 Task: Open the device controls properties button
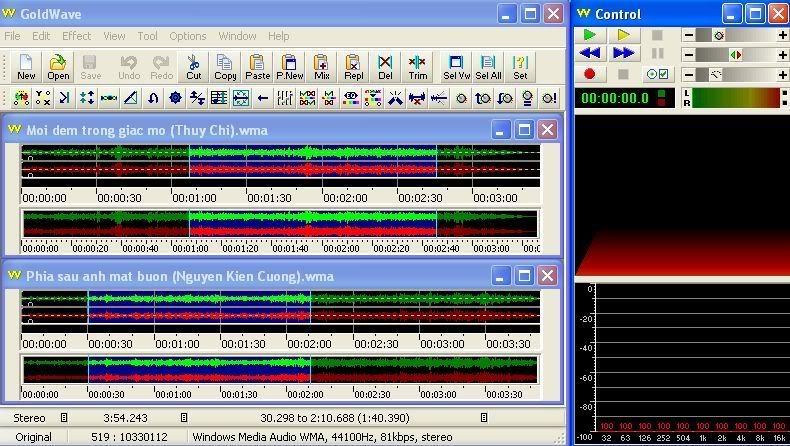pyautogui.click(x=657, y=74)
